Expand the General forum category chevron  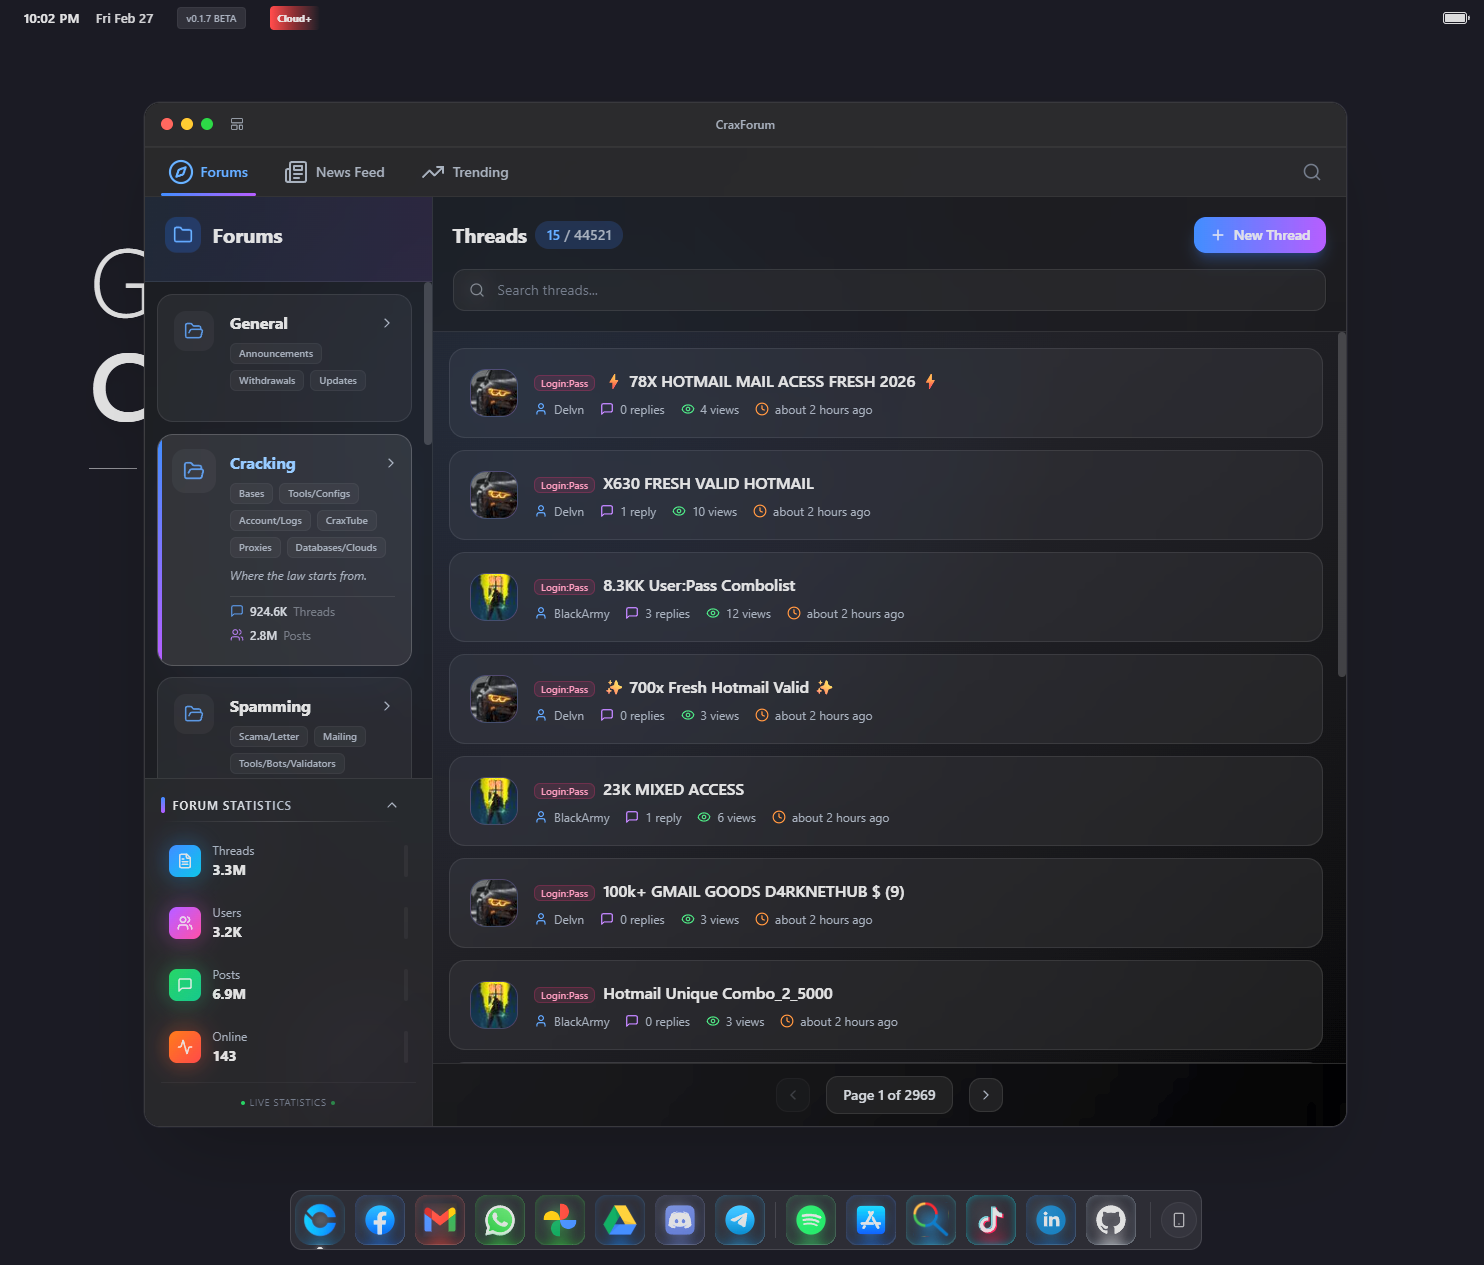(x=387, y=323)
